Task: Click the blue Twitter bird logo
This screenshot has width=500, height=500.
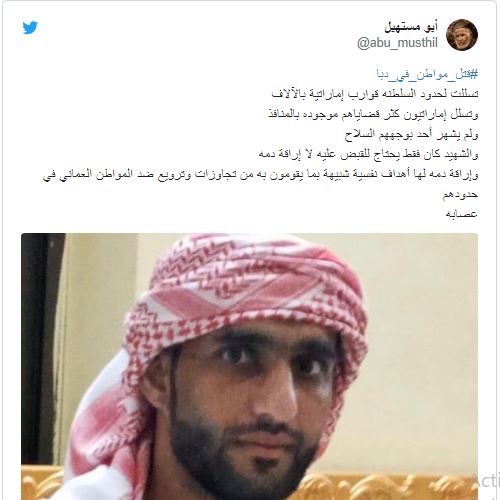Action: click(x=30, y=27)
